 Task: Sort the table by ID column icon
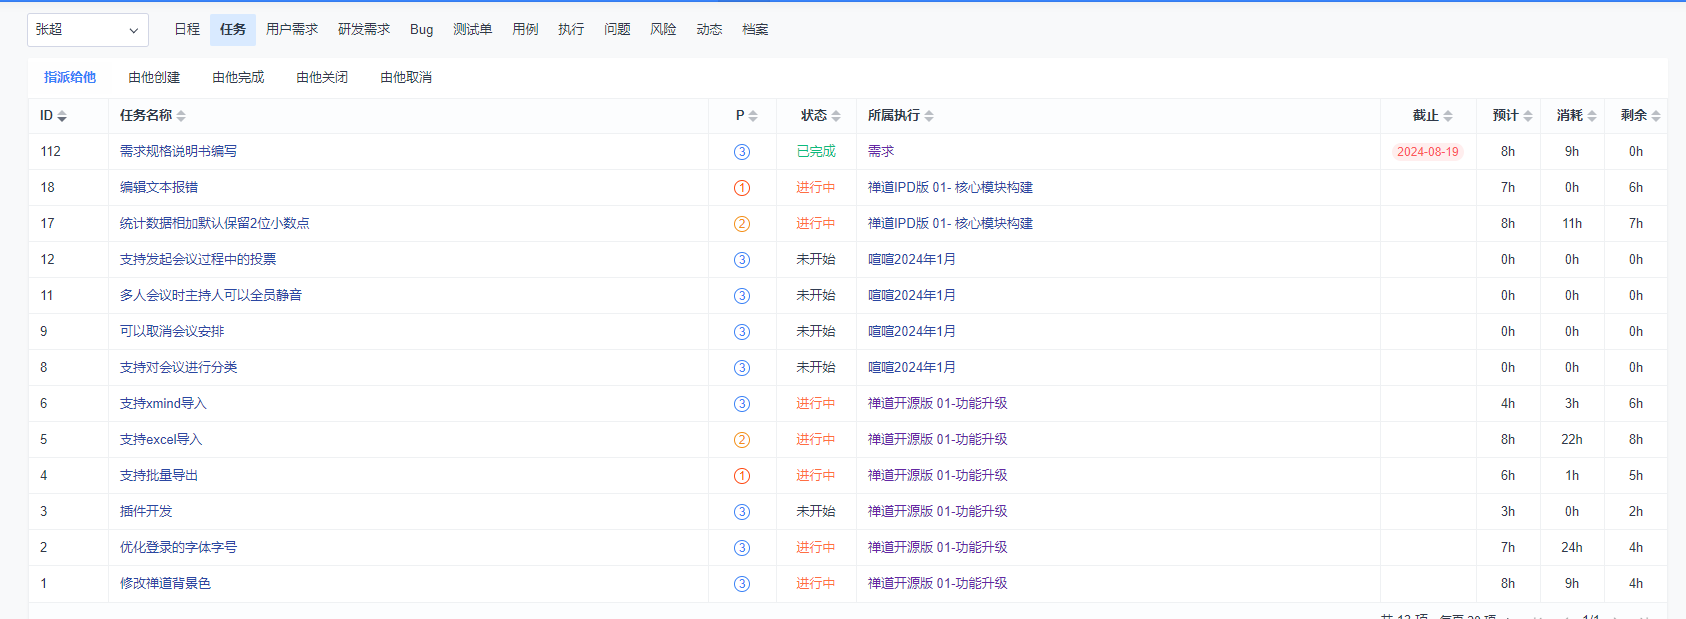(62, 116)
